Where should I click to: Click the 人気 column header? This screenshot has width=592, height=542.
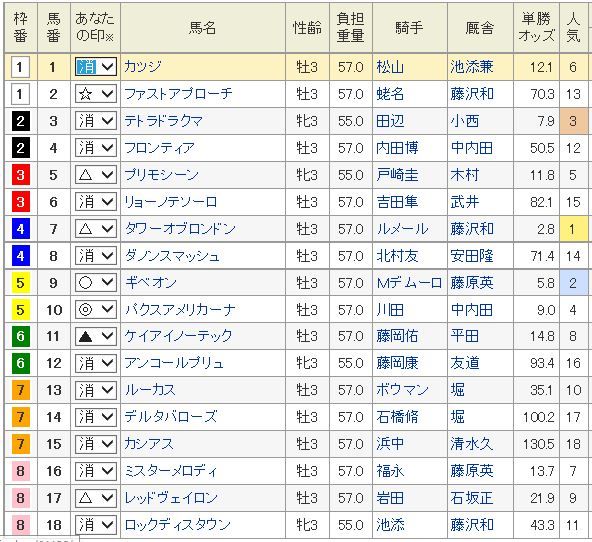click(573, 27)
